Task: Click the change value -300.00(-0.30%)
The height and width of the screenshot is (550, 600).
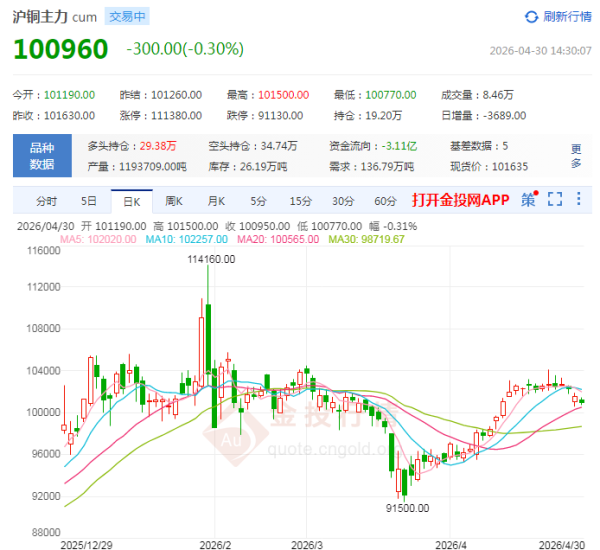Action: [185, 49]
